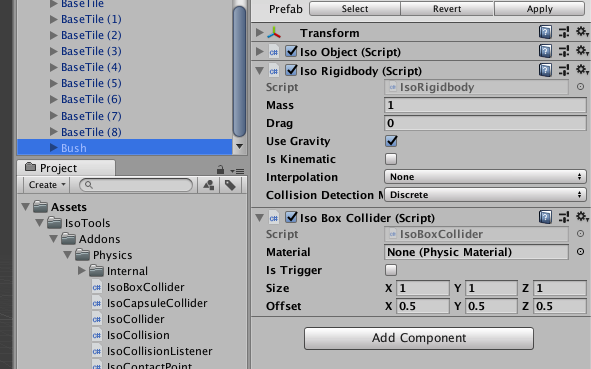This screenshot has height=369, width=591.
Task: Open Collision Detection Mode dropdown
Action: tap(485, 194)
